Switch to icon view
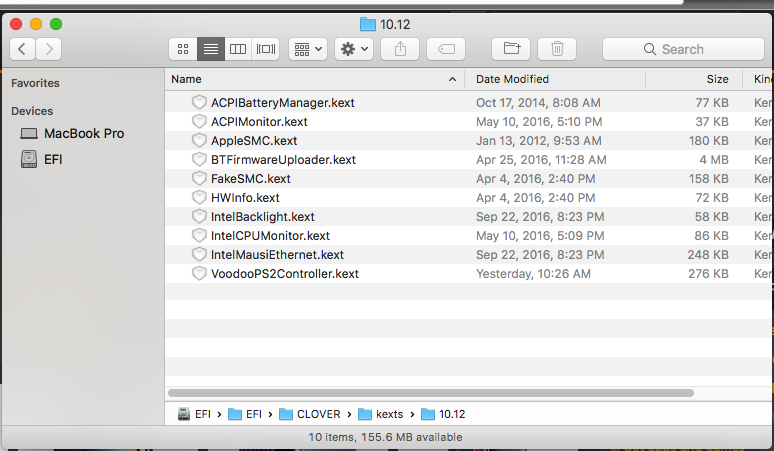Image resolution: width=774 pixels, height=451 pixels. tap(182, 48)
